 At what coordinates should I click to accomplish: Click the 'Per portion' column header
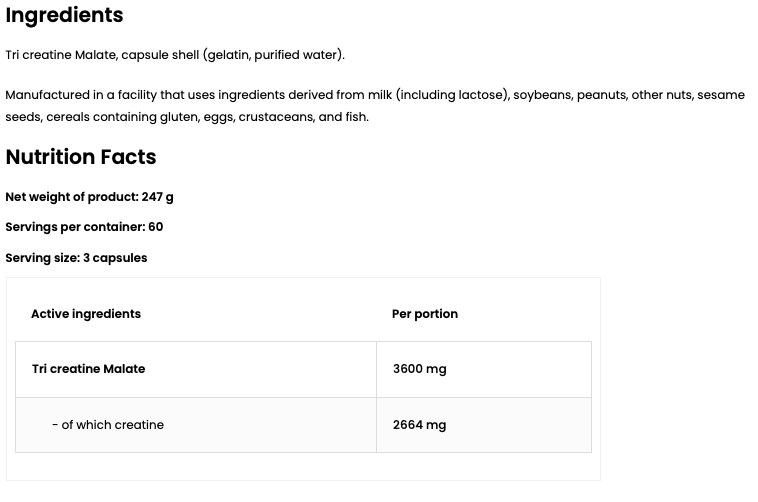[x=425, y=314]
